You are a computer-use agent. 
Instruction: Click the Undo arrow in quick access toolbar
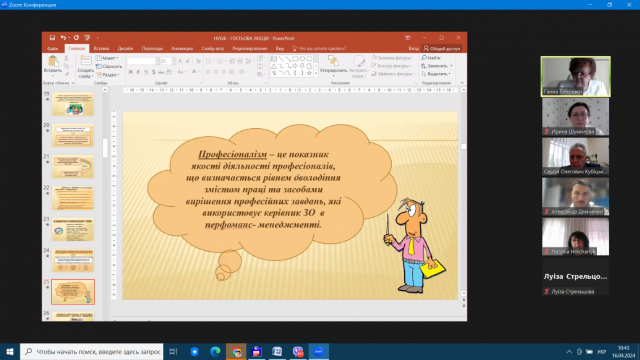[x=63, y=38]
